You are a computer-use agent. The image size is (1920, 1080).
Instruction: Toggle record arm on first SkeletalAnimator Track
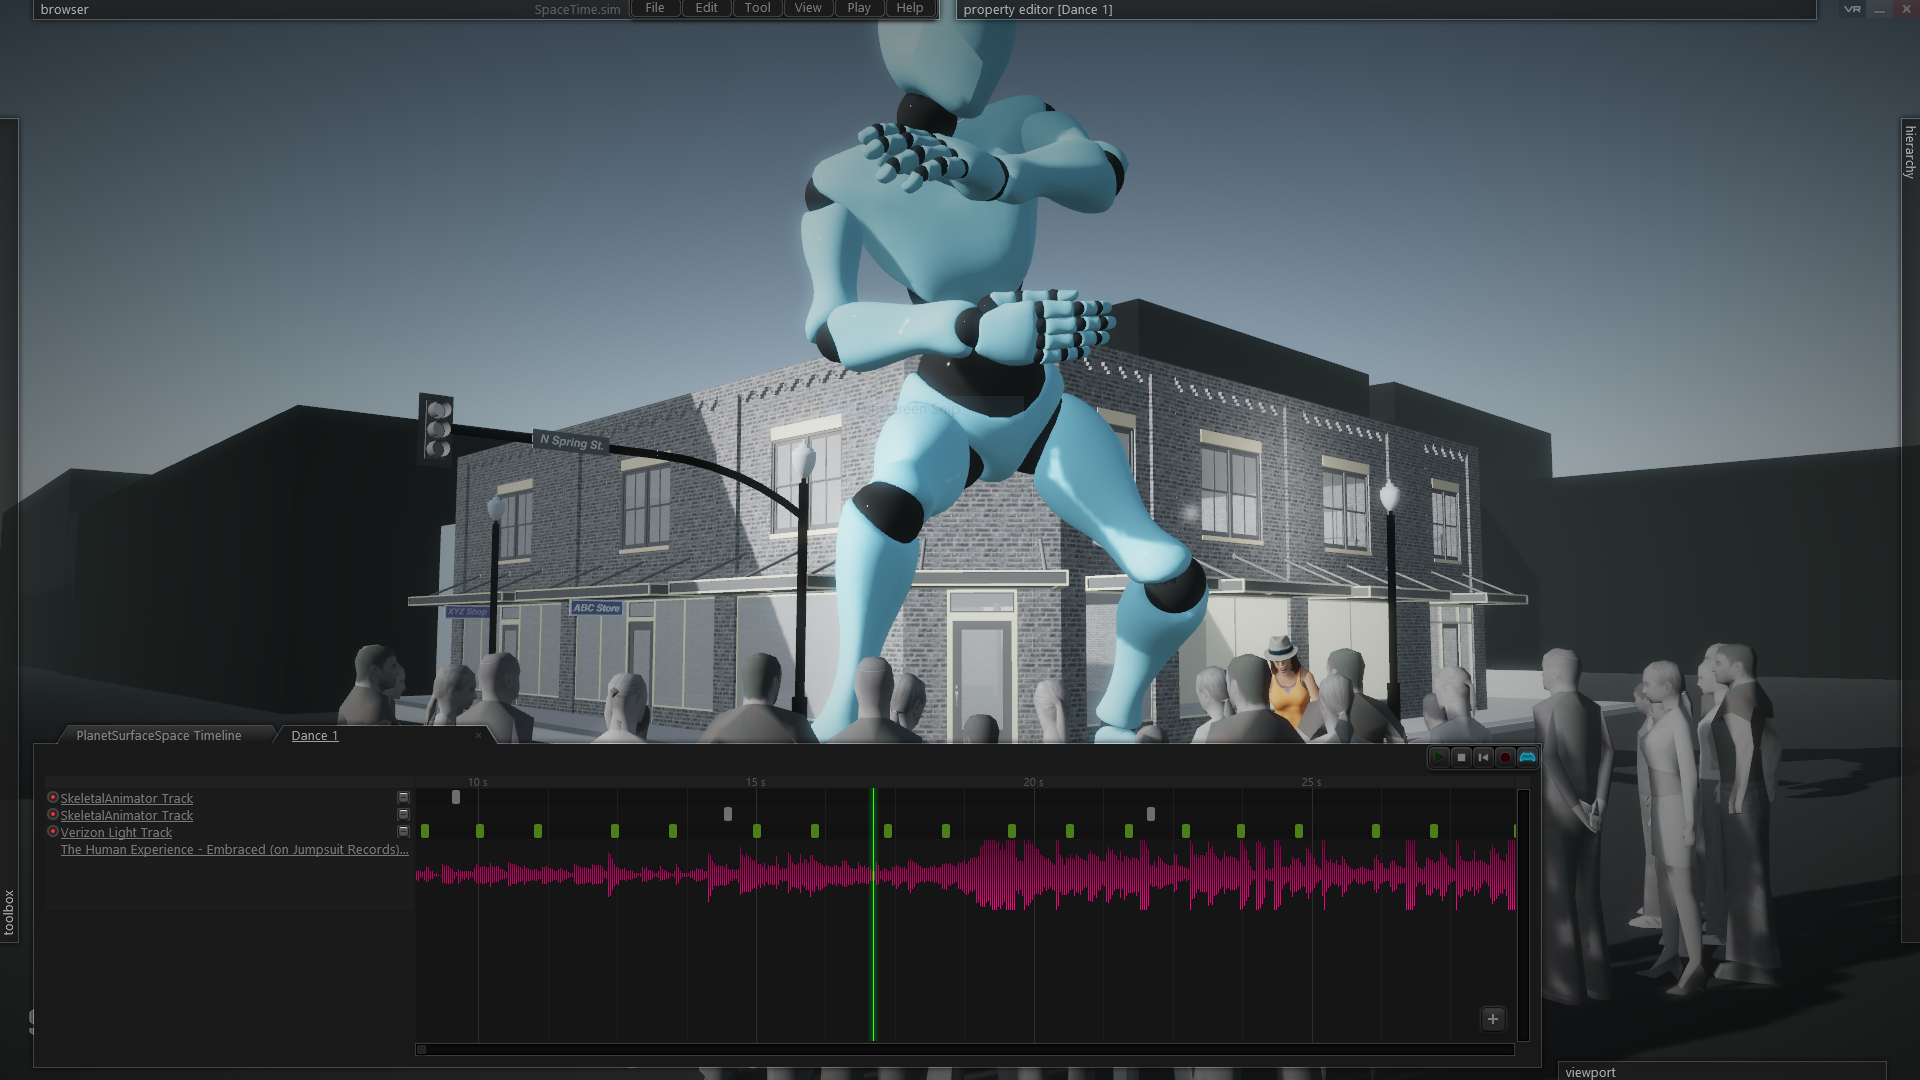(x=53, y=798)
